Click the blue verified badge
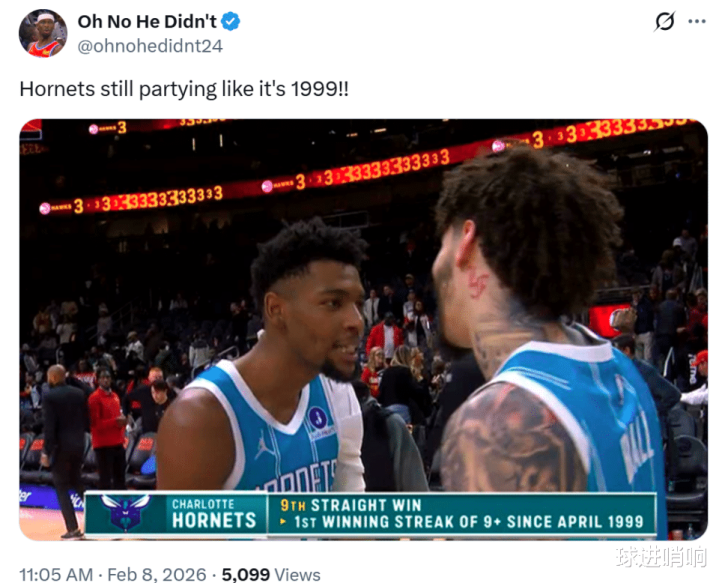The width and height of the screenshot is (719, 583). tap(231, 22)
